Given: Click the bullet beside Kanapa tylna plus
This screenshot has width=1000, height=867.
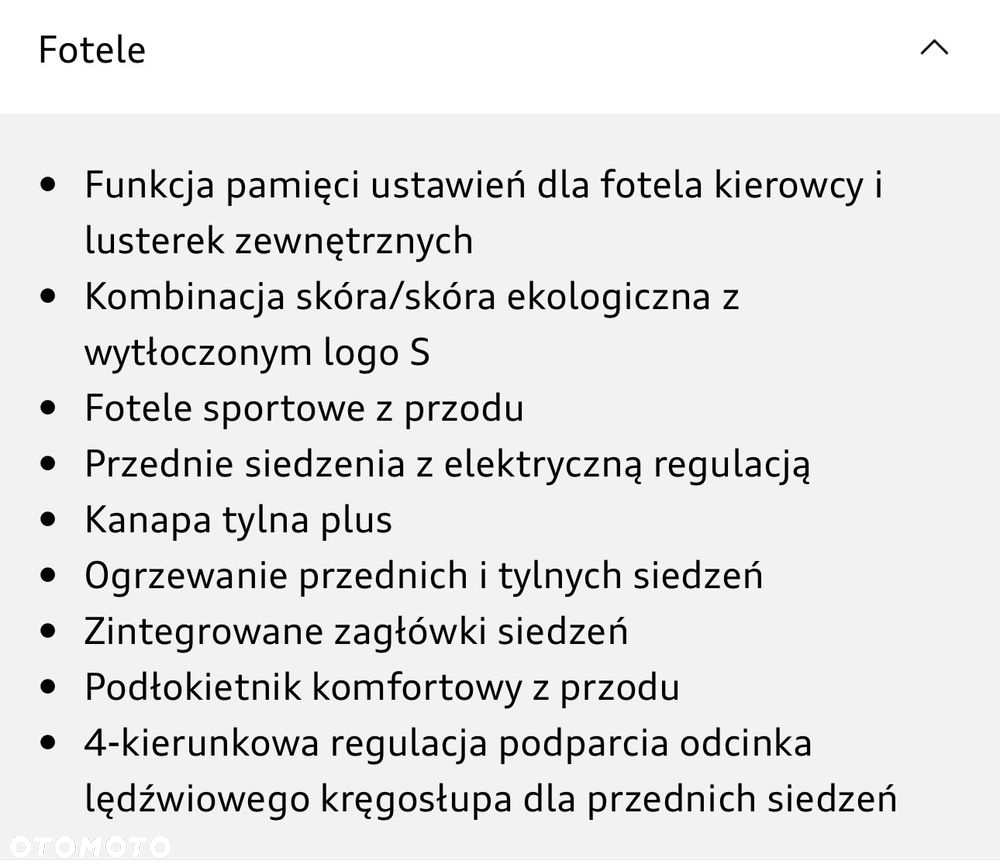Looking at the screenshot, I should click(x=48, y=519).
